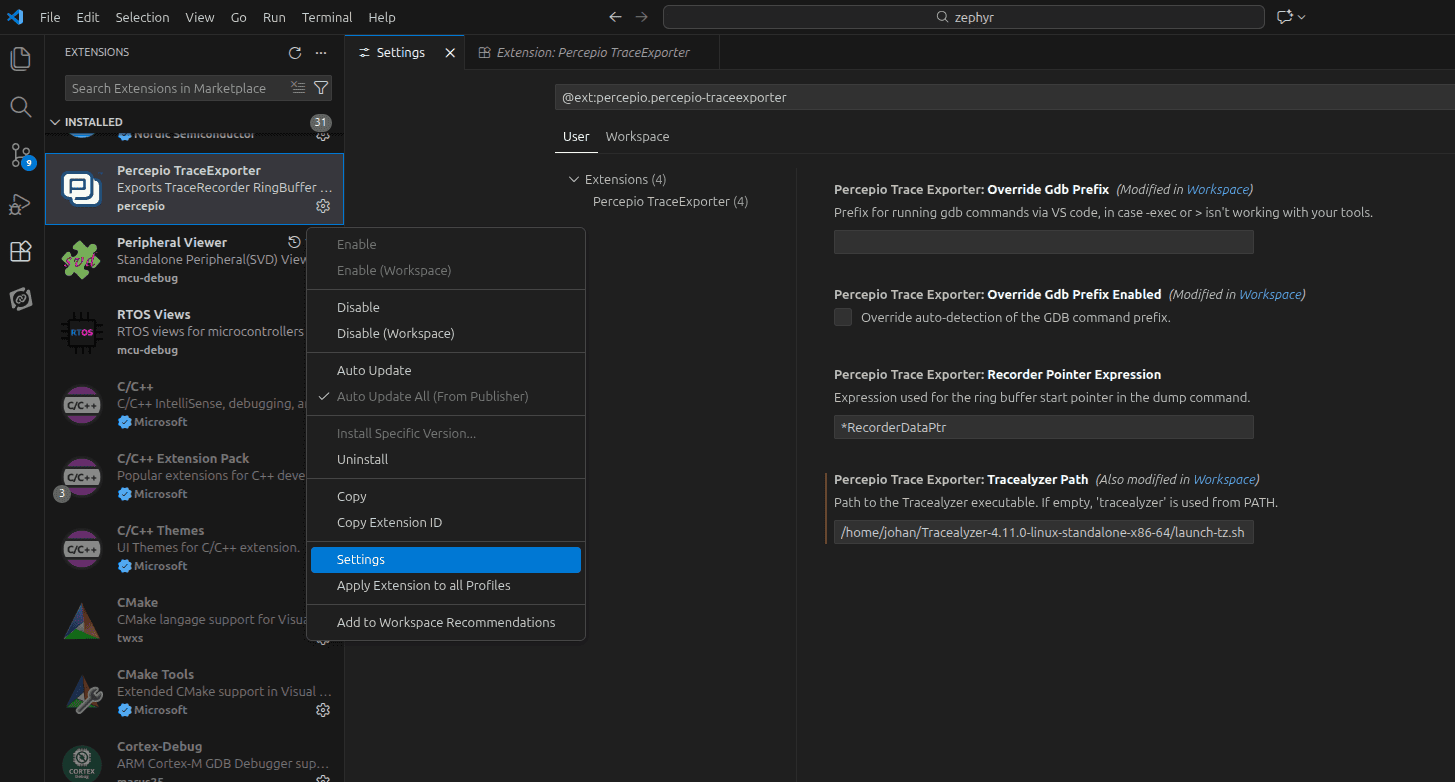Click the Recorder Pointer Expression input field
Screen dimensions: 1455x782
pyautogui.click(x=1043, y=427)
